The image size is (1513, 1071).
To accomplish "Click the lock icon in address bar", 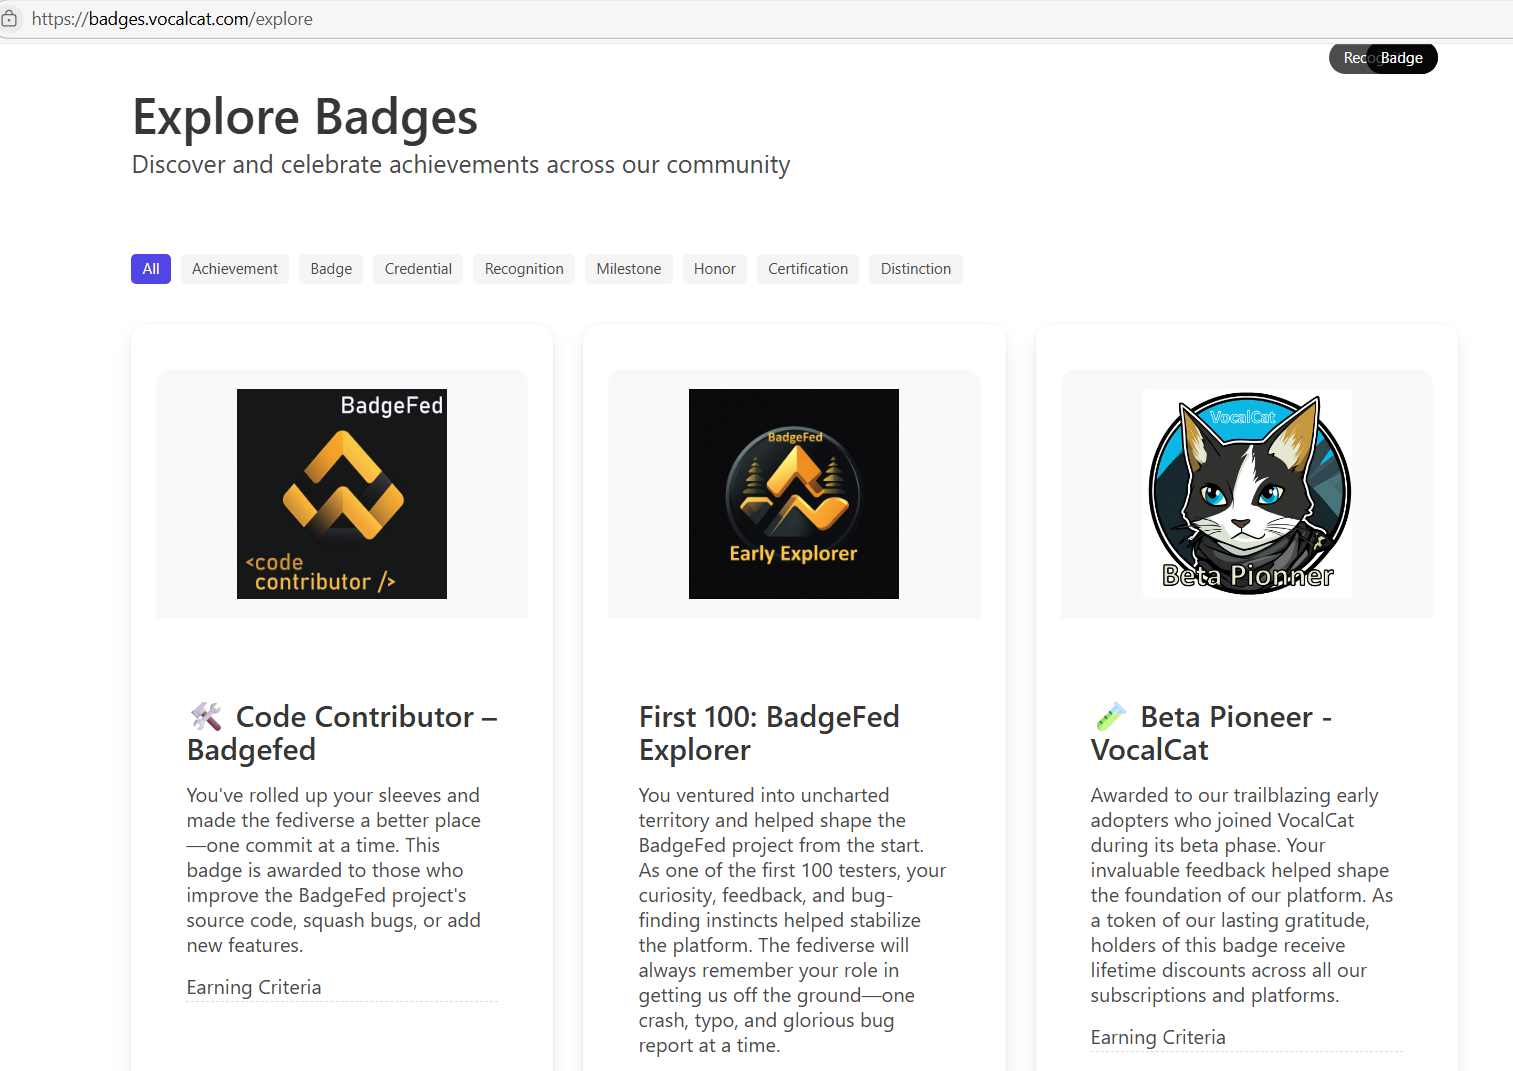I will point(9,19).
